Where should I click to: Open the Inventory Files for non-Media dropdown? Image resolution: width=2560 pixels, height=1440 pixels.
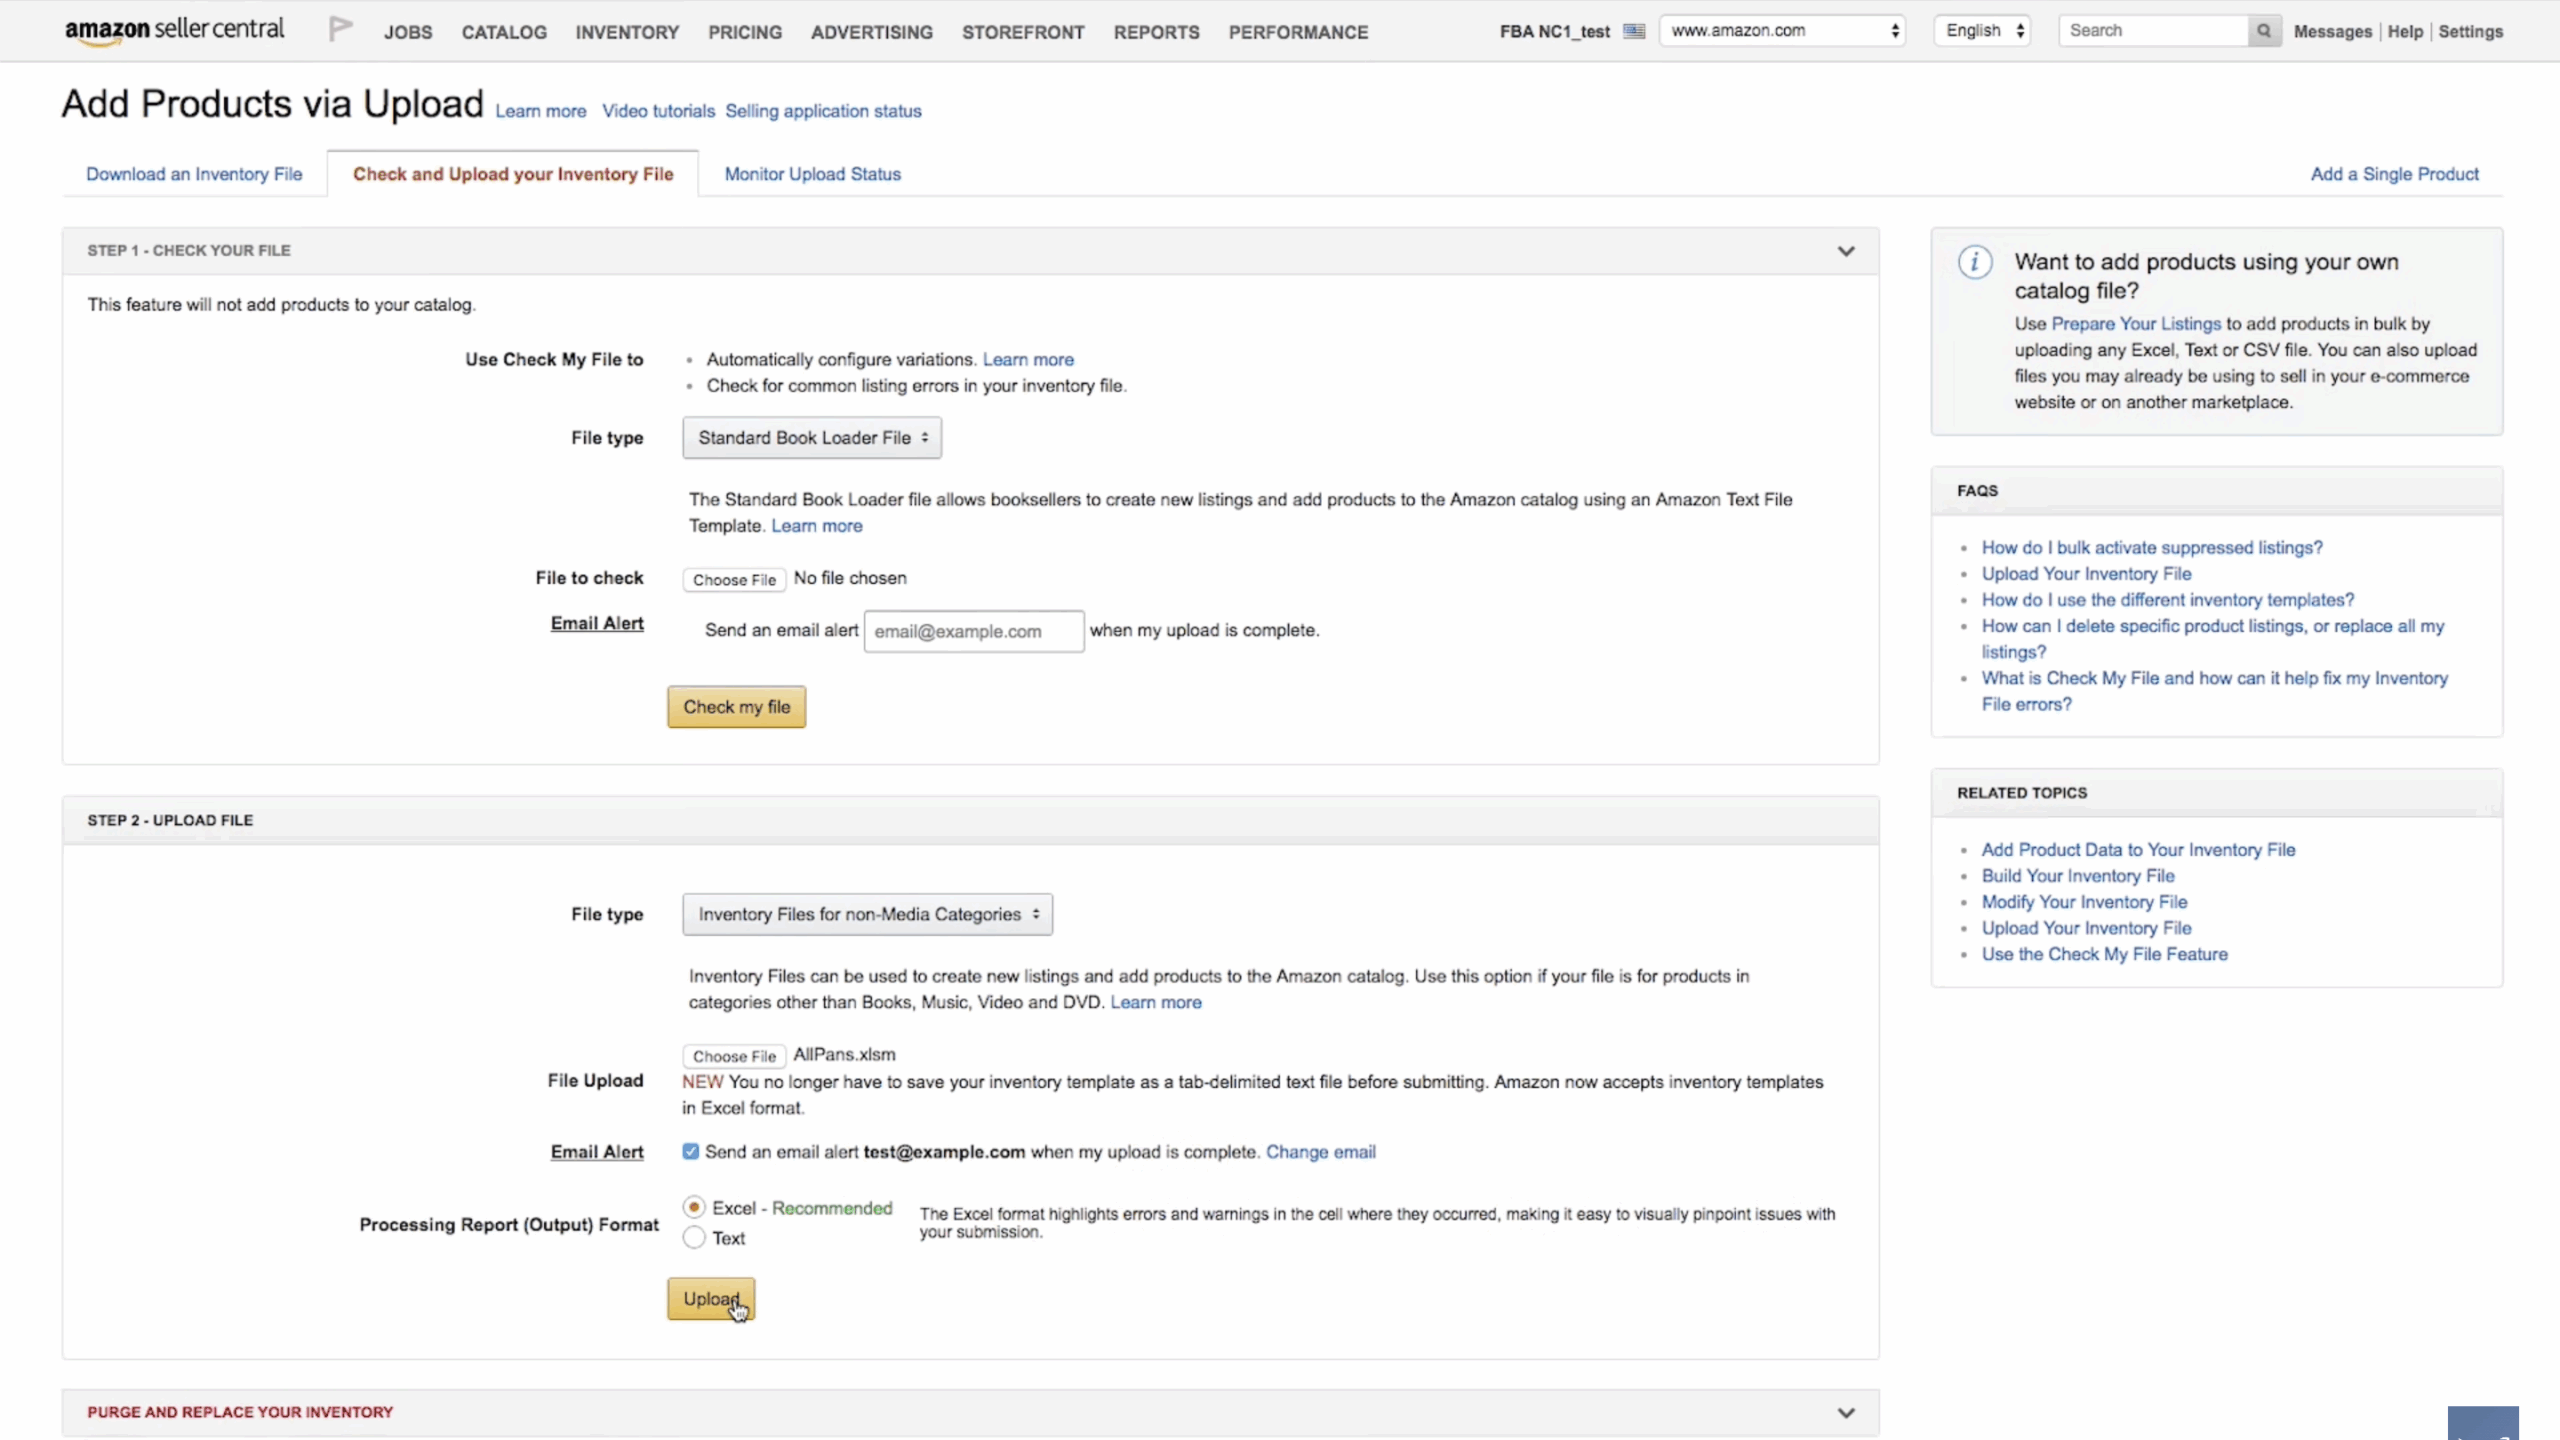point(867,914)
